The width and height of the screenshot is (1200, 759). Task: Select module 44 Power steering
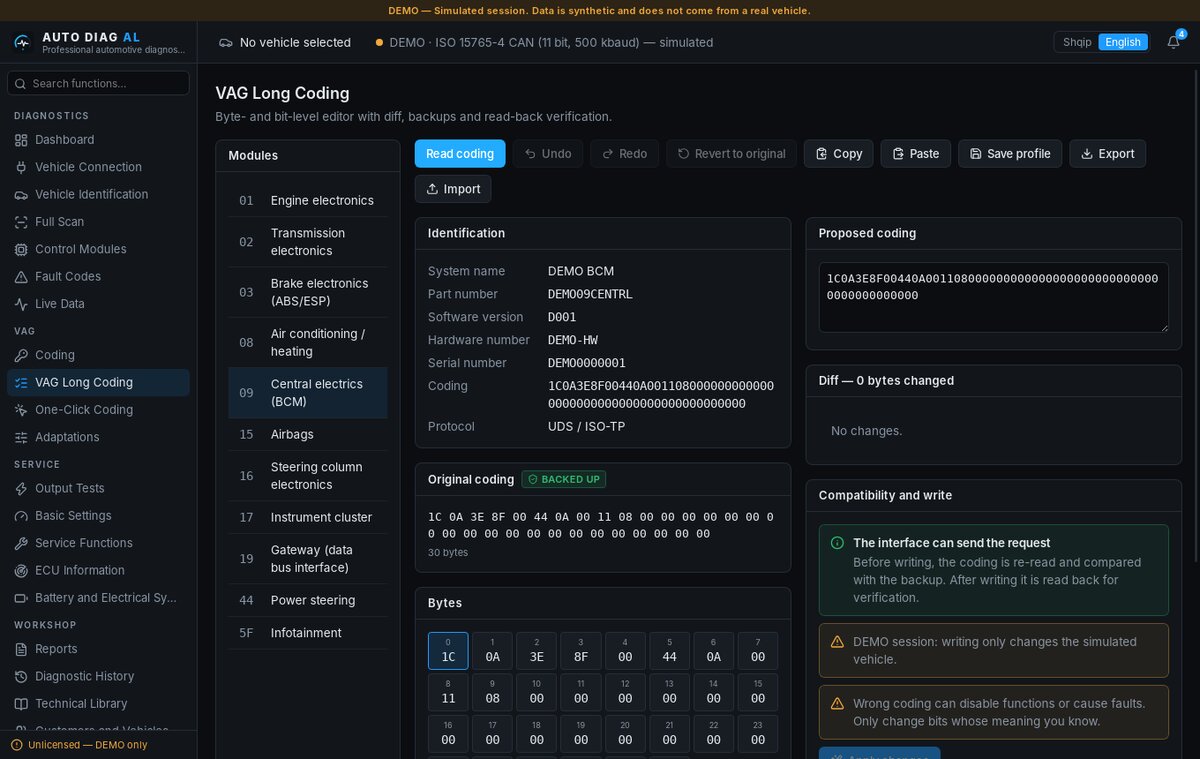tap(308, 600)
